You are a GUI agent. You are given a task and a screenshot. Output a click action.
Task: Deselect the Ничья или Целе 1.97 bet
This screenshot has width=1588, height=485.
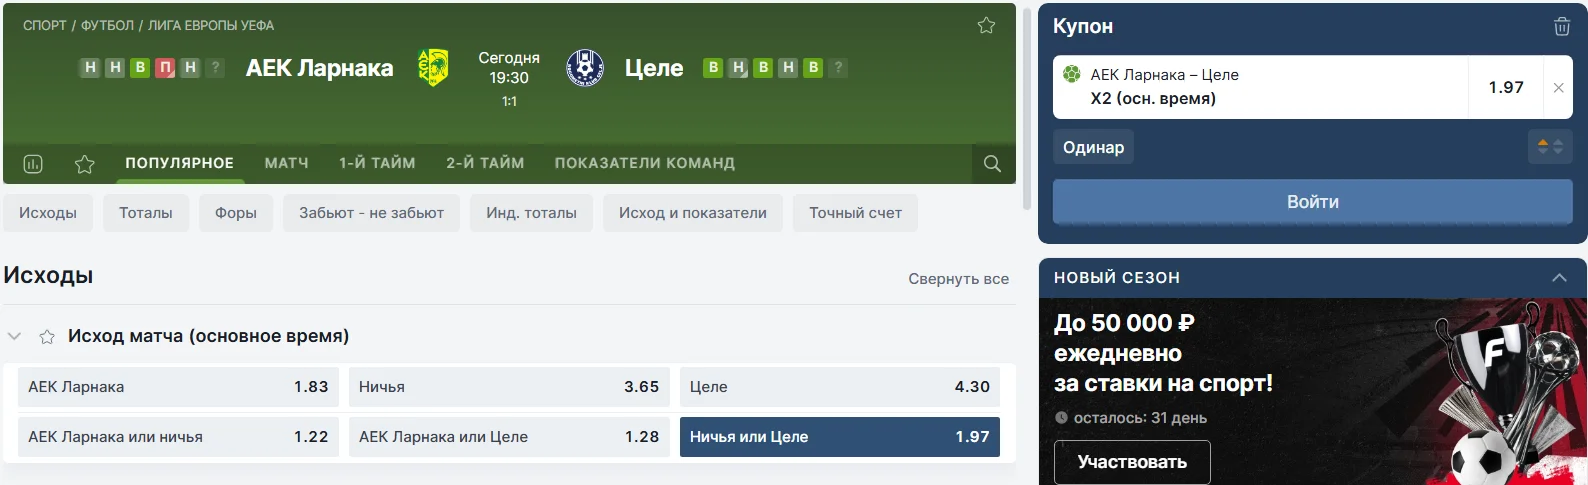(x=839, y=437)
